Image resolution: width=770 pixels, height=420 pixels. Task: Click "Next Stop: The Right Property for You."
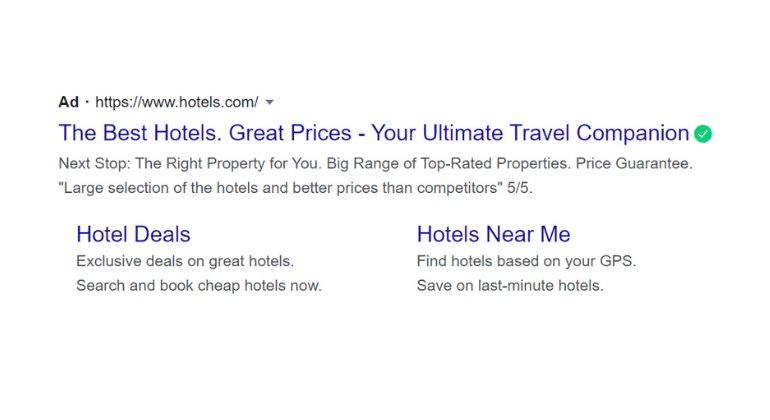click(190, 163)
